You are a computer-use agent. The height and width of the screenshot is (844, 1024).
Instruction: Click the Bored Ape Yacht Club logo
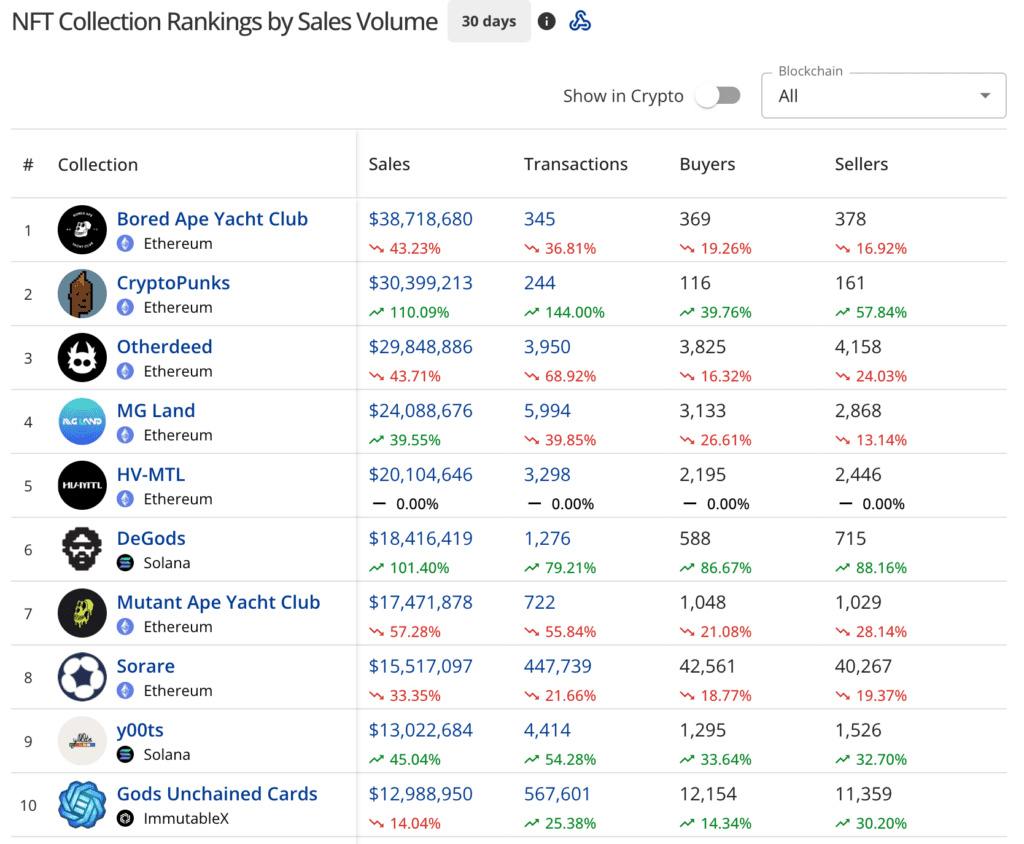click(x=82, y=230)
